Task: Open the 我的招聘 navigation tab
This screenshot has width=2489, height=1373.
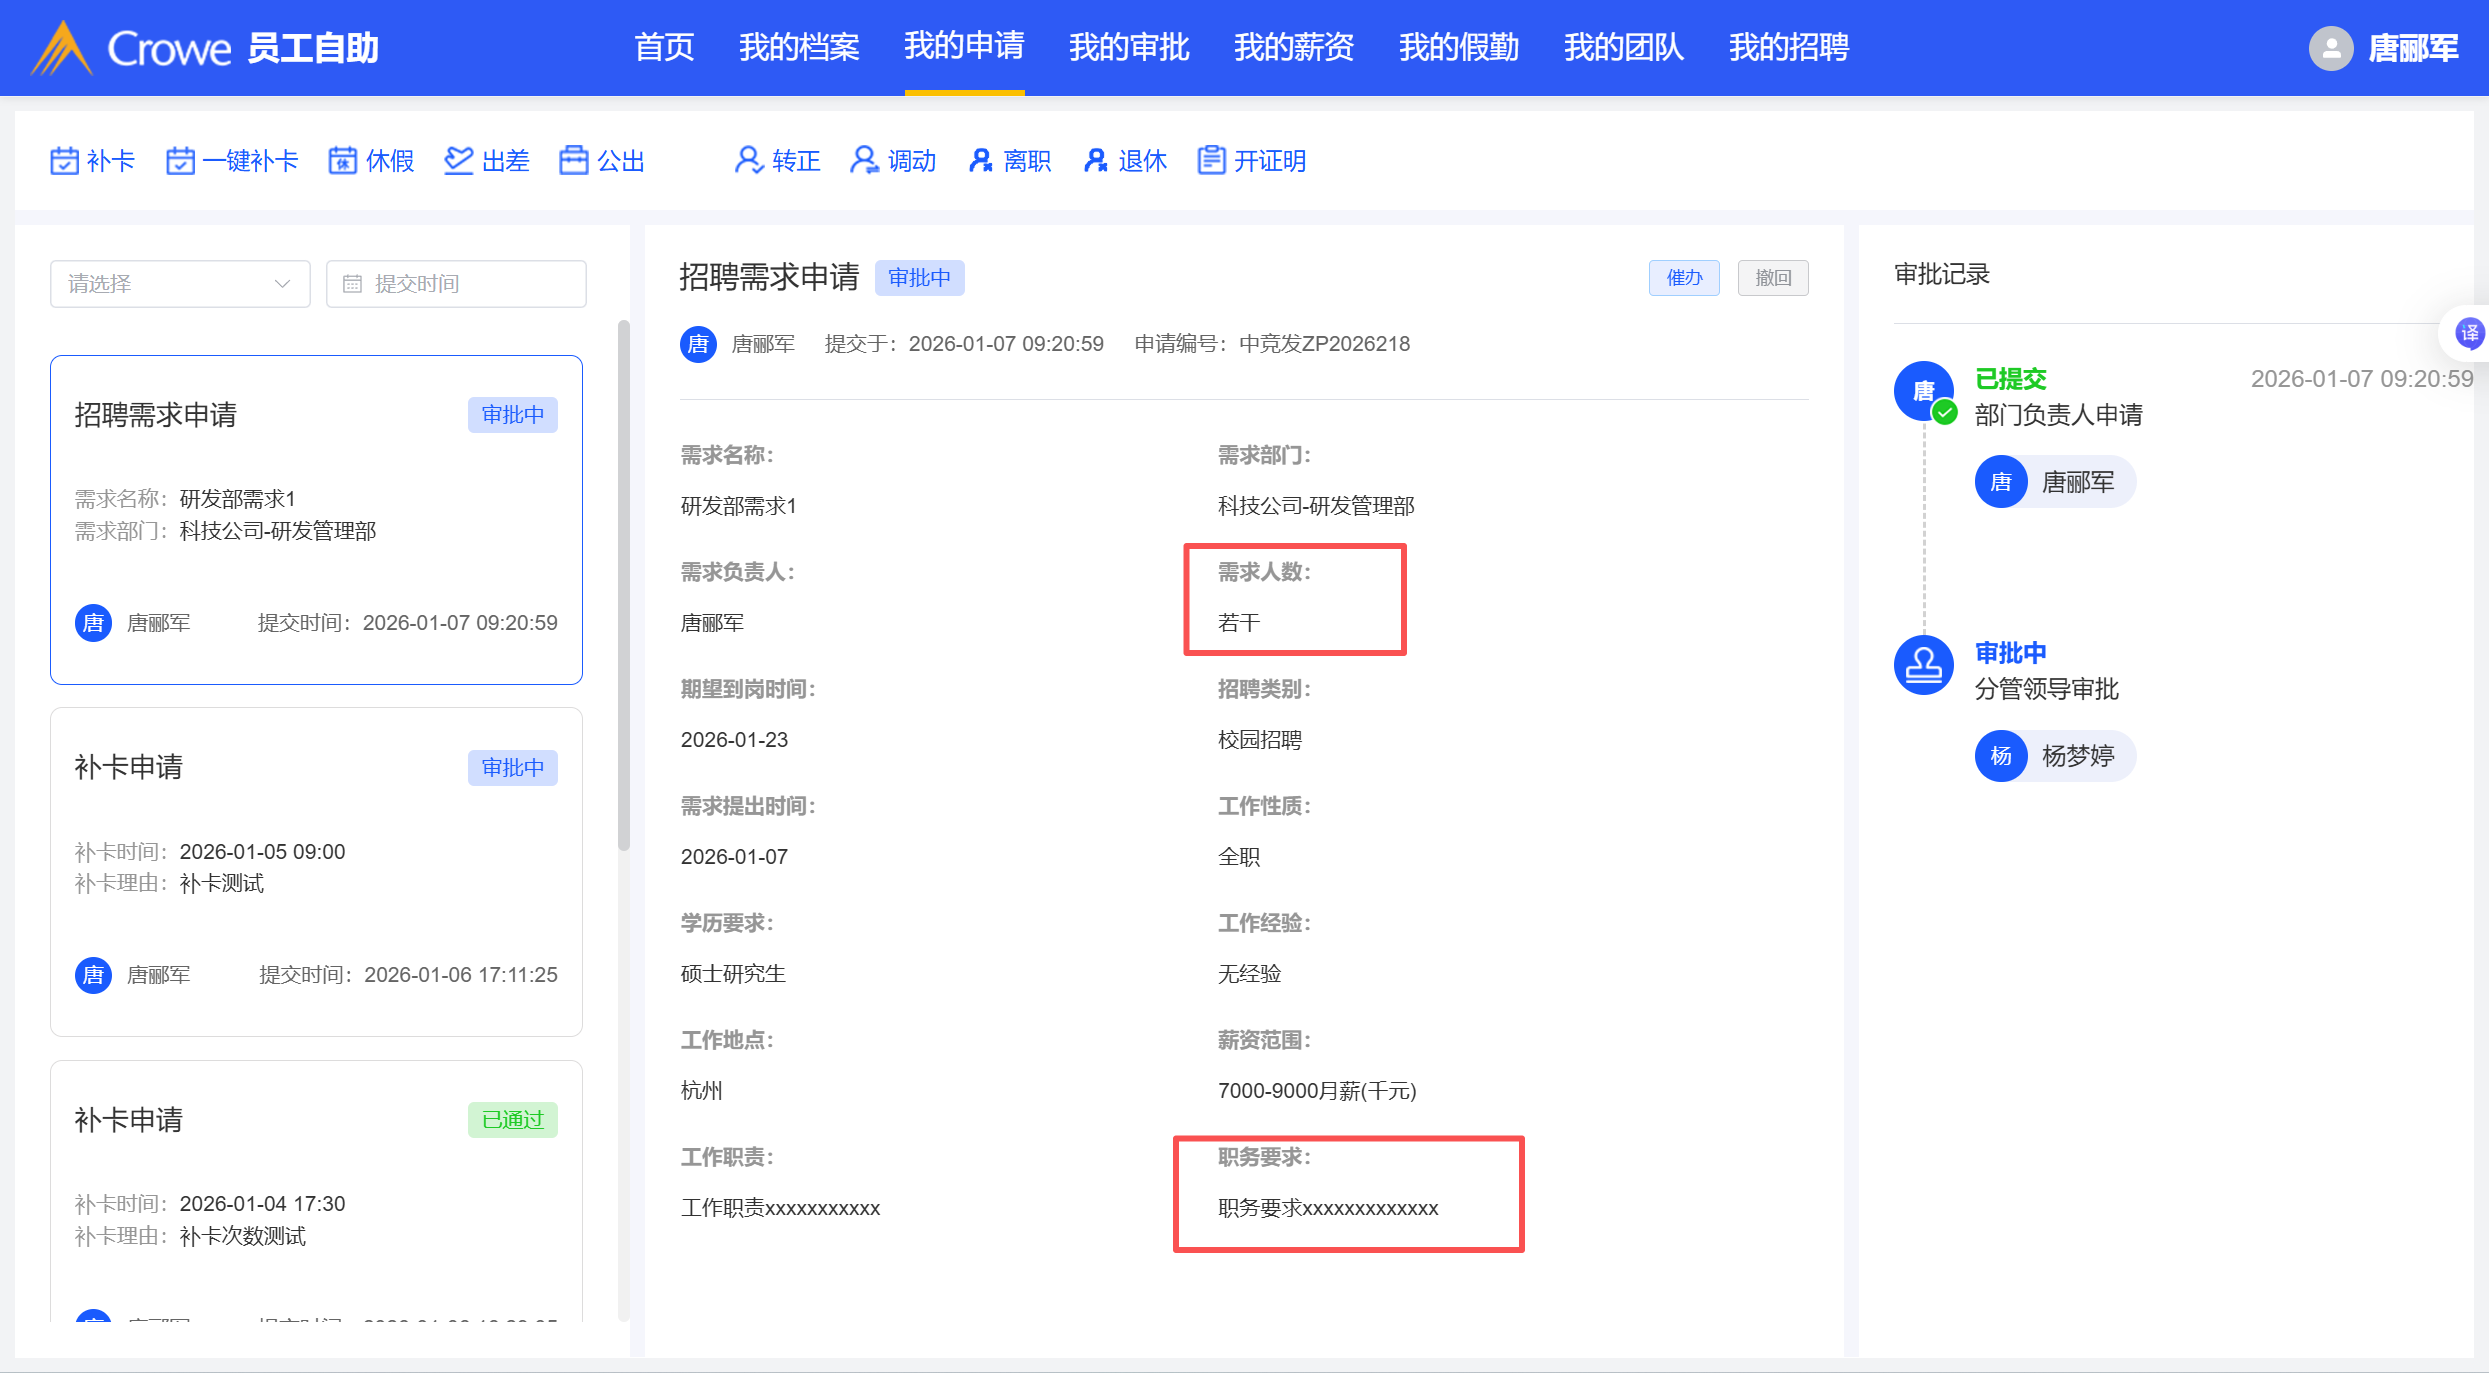Action: coord(1788,47)
